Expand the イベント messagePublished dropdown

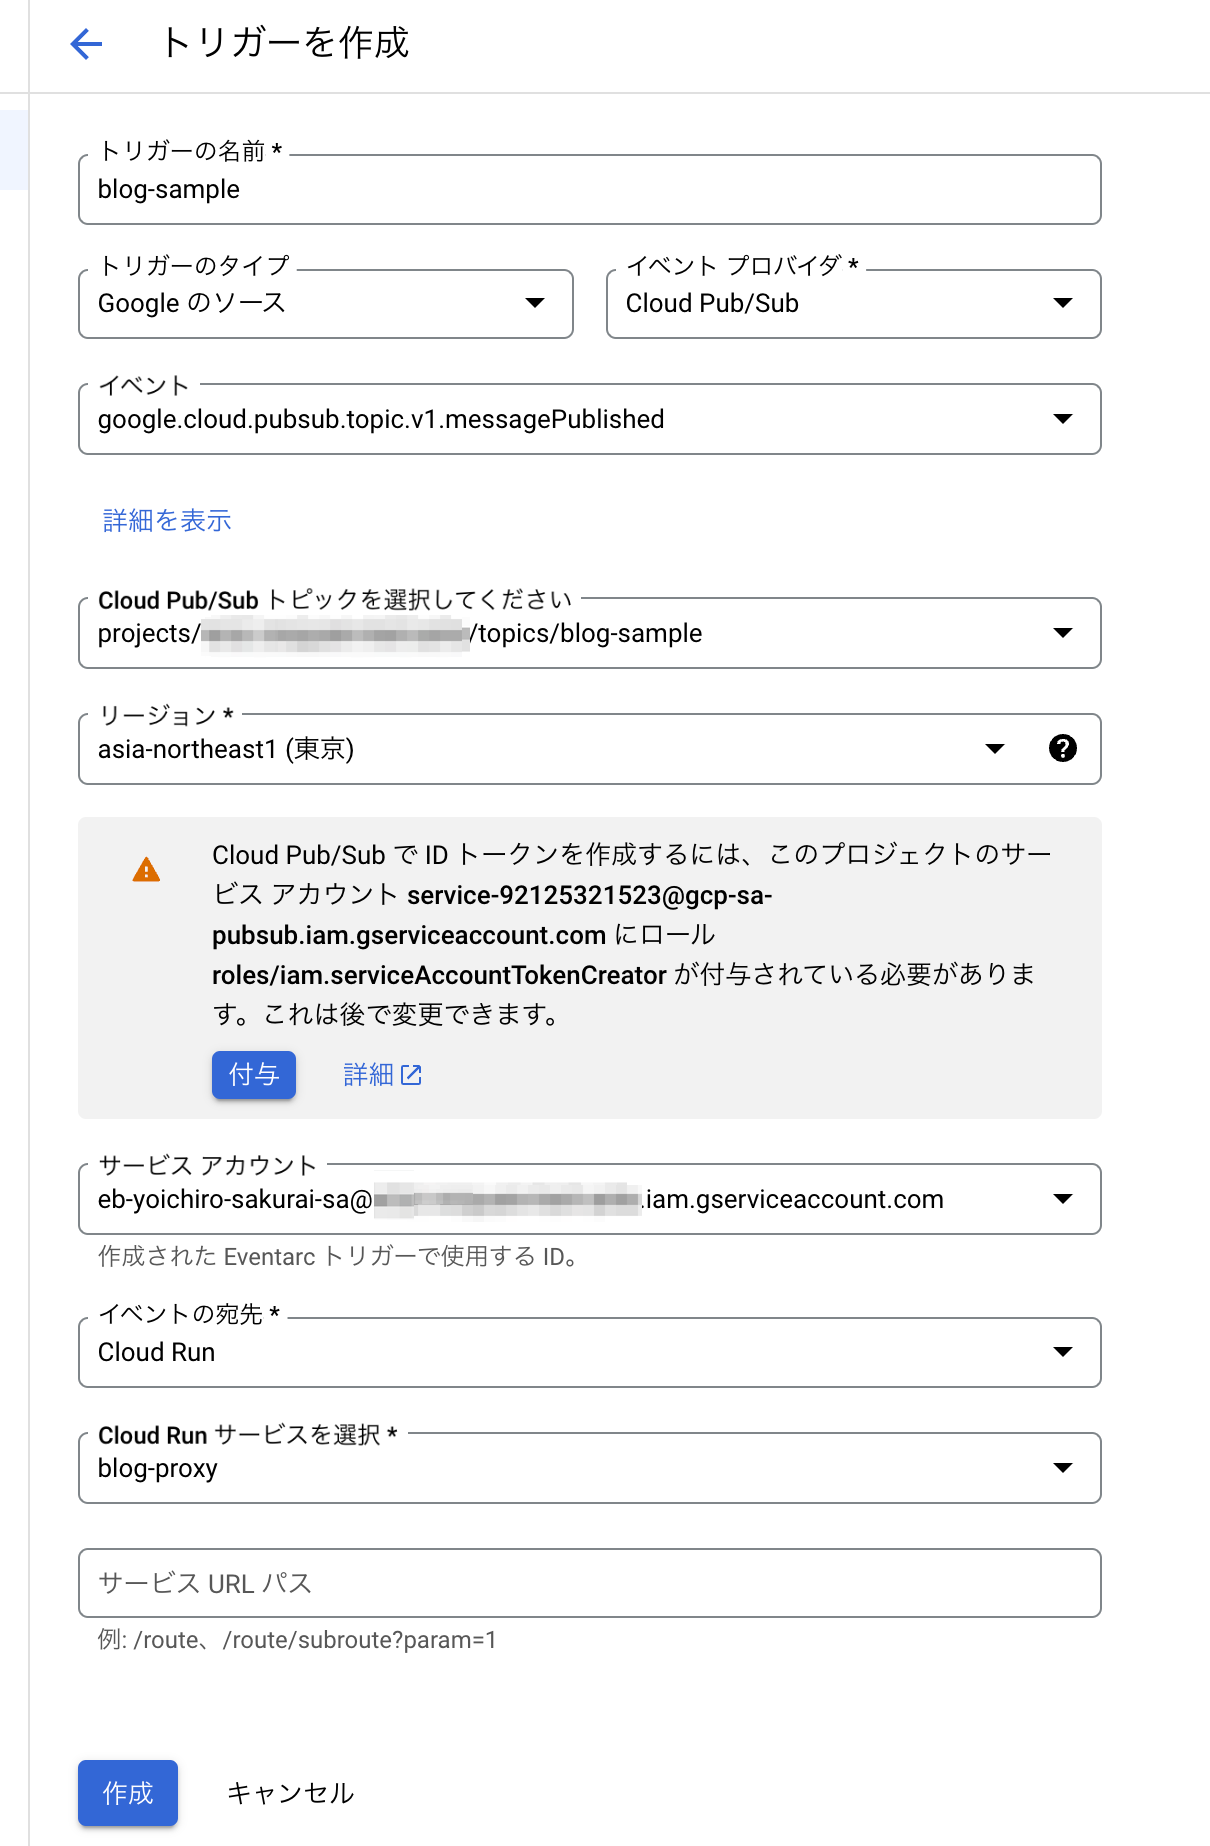(x=590, y=419)
